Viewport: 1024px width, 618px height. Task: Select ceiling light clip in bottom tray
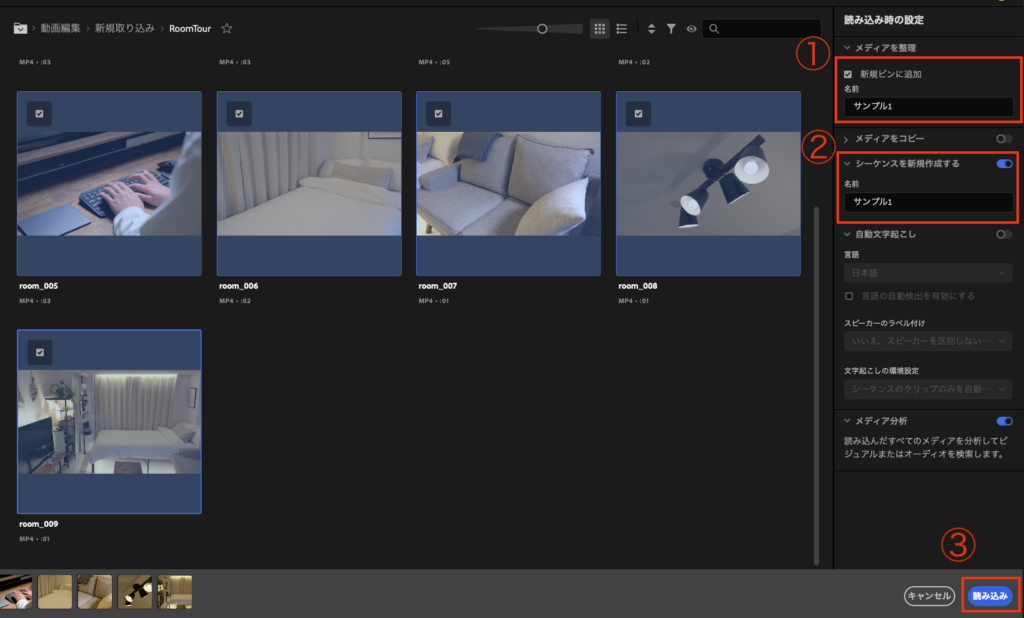pos(135,592)
